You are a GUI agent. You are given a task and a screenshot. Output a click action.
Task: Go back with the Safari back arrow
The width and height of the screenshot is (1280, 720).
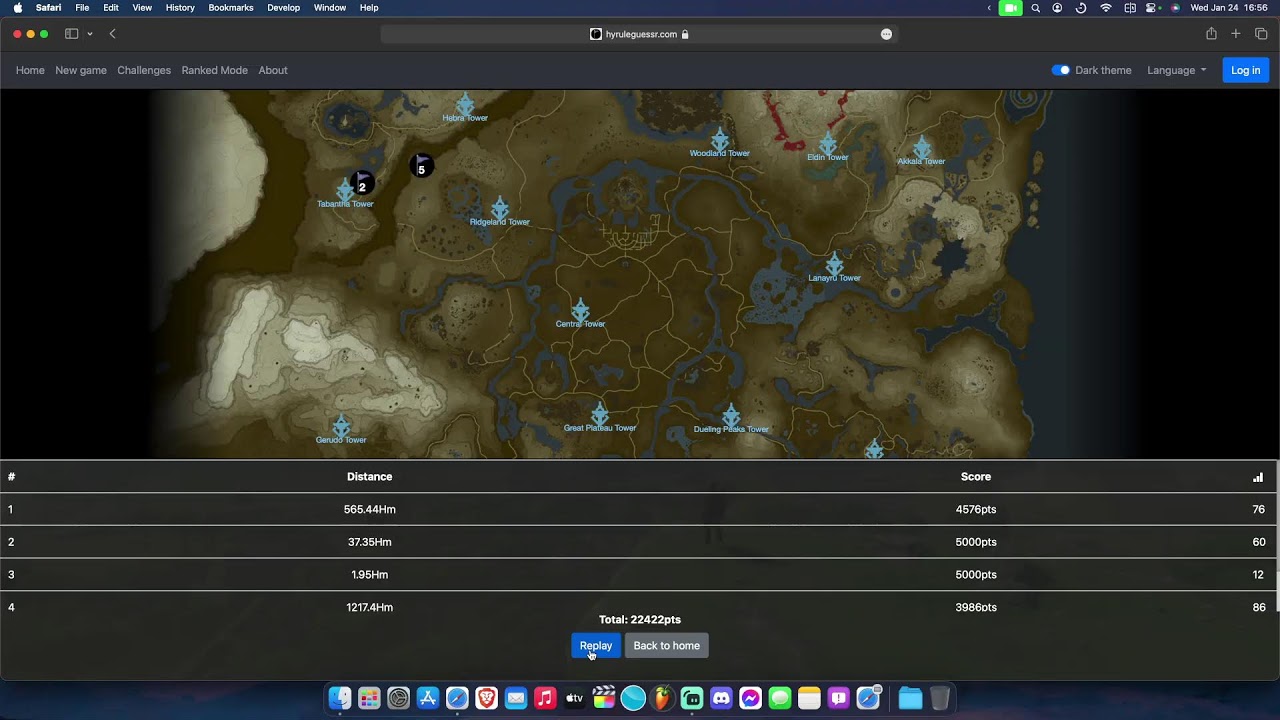pos(112,34)
